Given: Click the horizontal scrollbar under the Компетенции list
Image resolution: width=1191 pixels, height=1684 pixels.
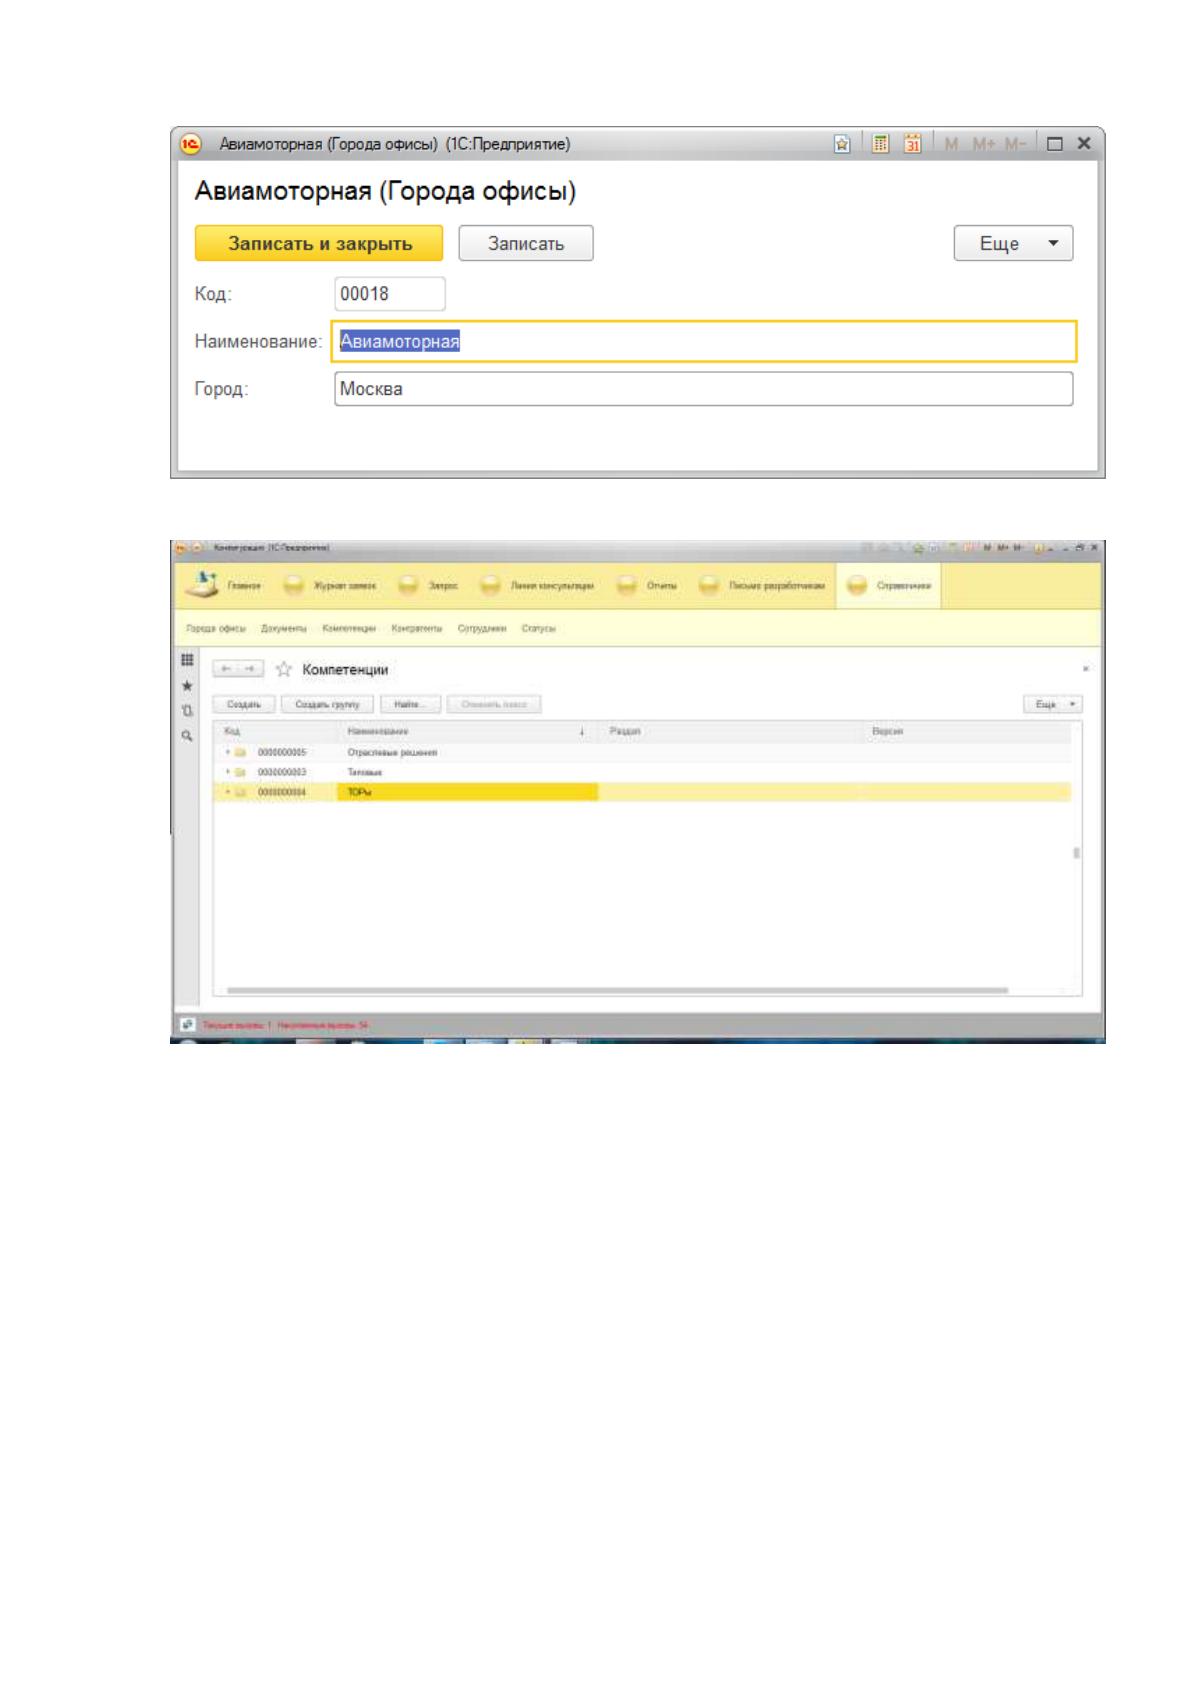Looking at the screenshot, I should (x=617, y=990).
